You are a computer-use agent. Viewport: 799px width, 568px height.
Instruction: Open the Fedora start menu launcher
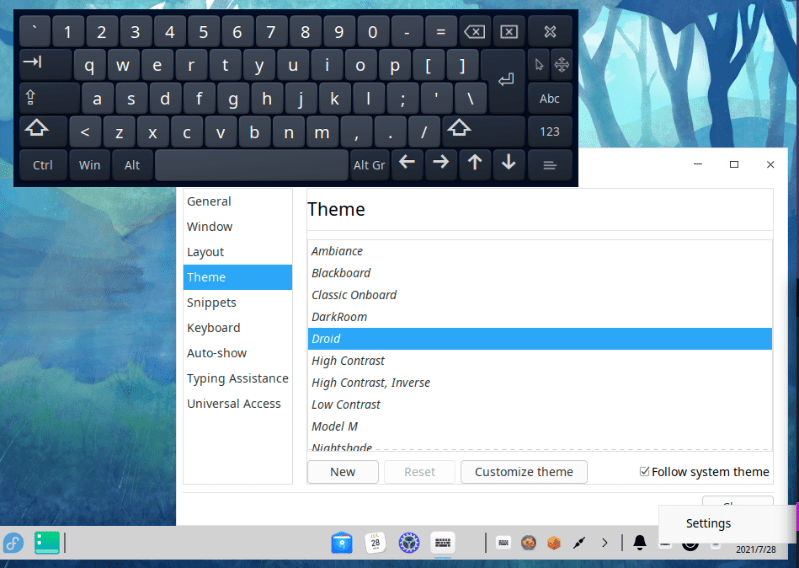[14, 543]
